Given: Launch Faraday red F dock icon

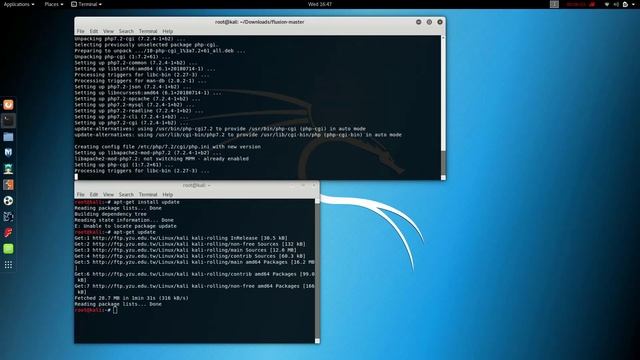Looking at the screenshot, I should pyautogui.click(x=8, y=233).
